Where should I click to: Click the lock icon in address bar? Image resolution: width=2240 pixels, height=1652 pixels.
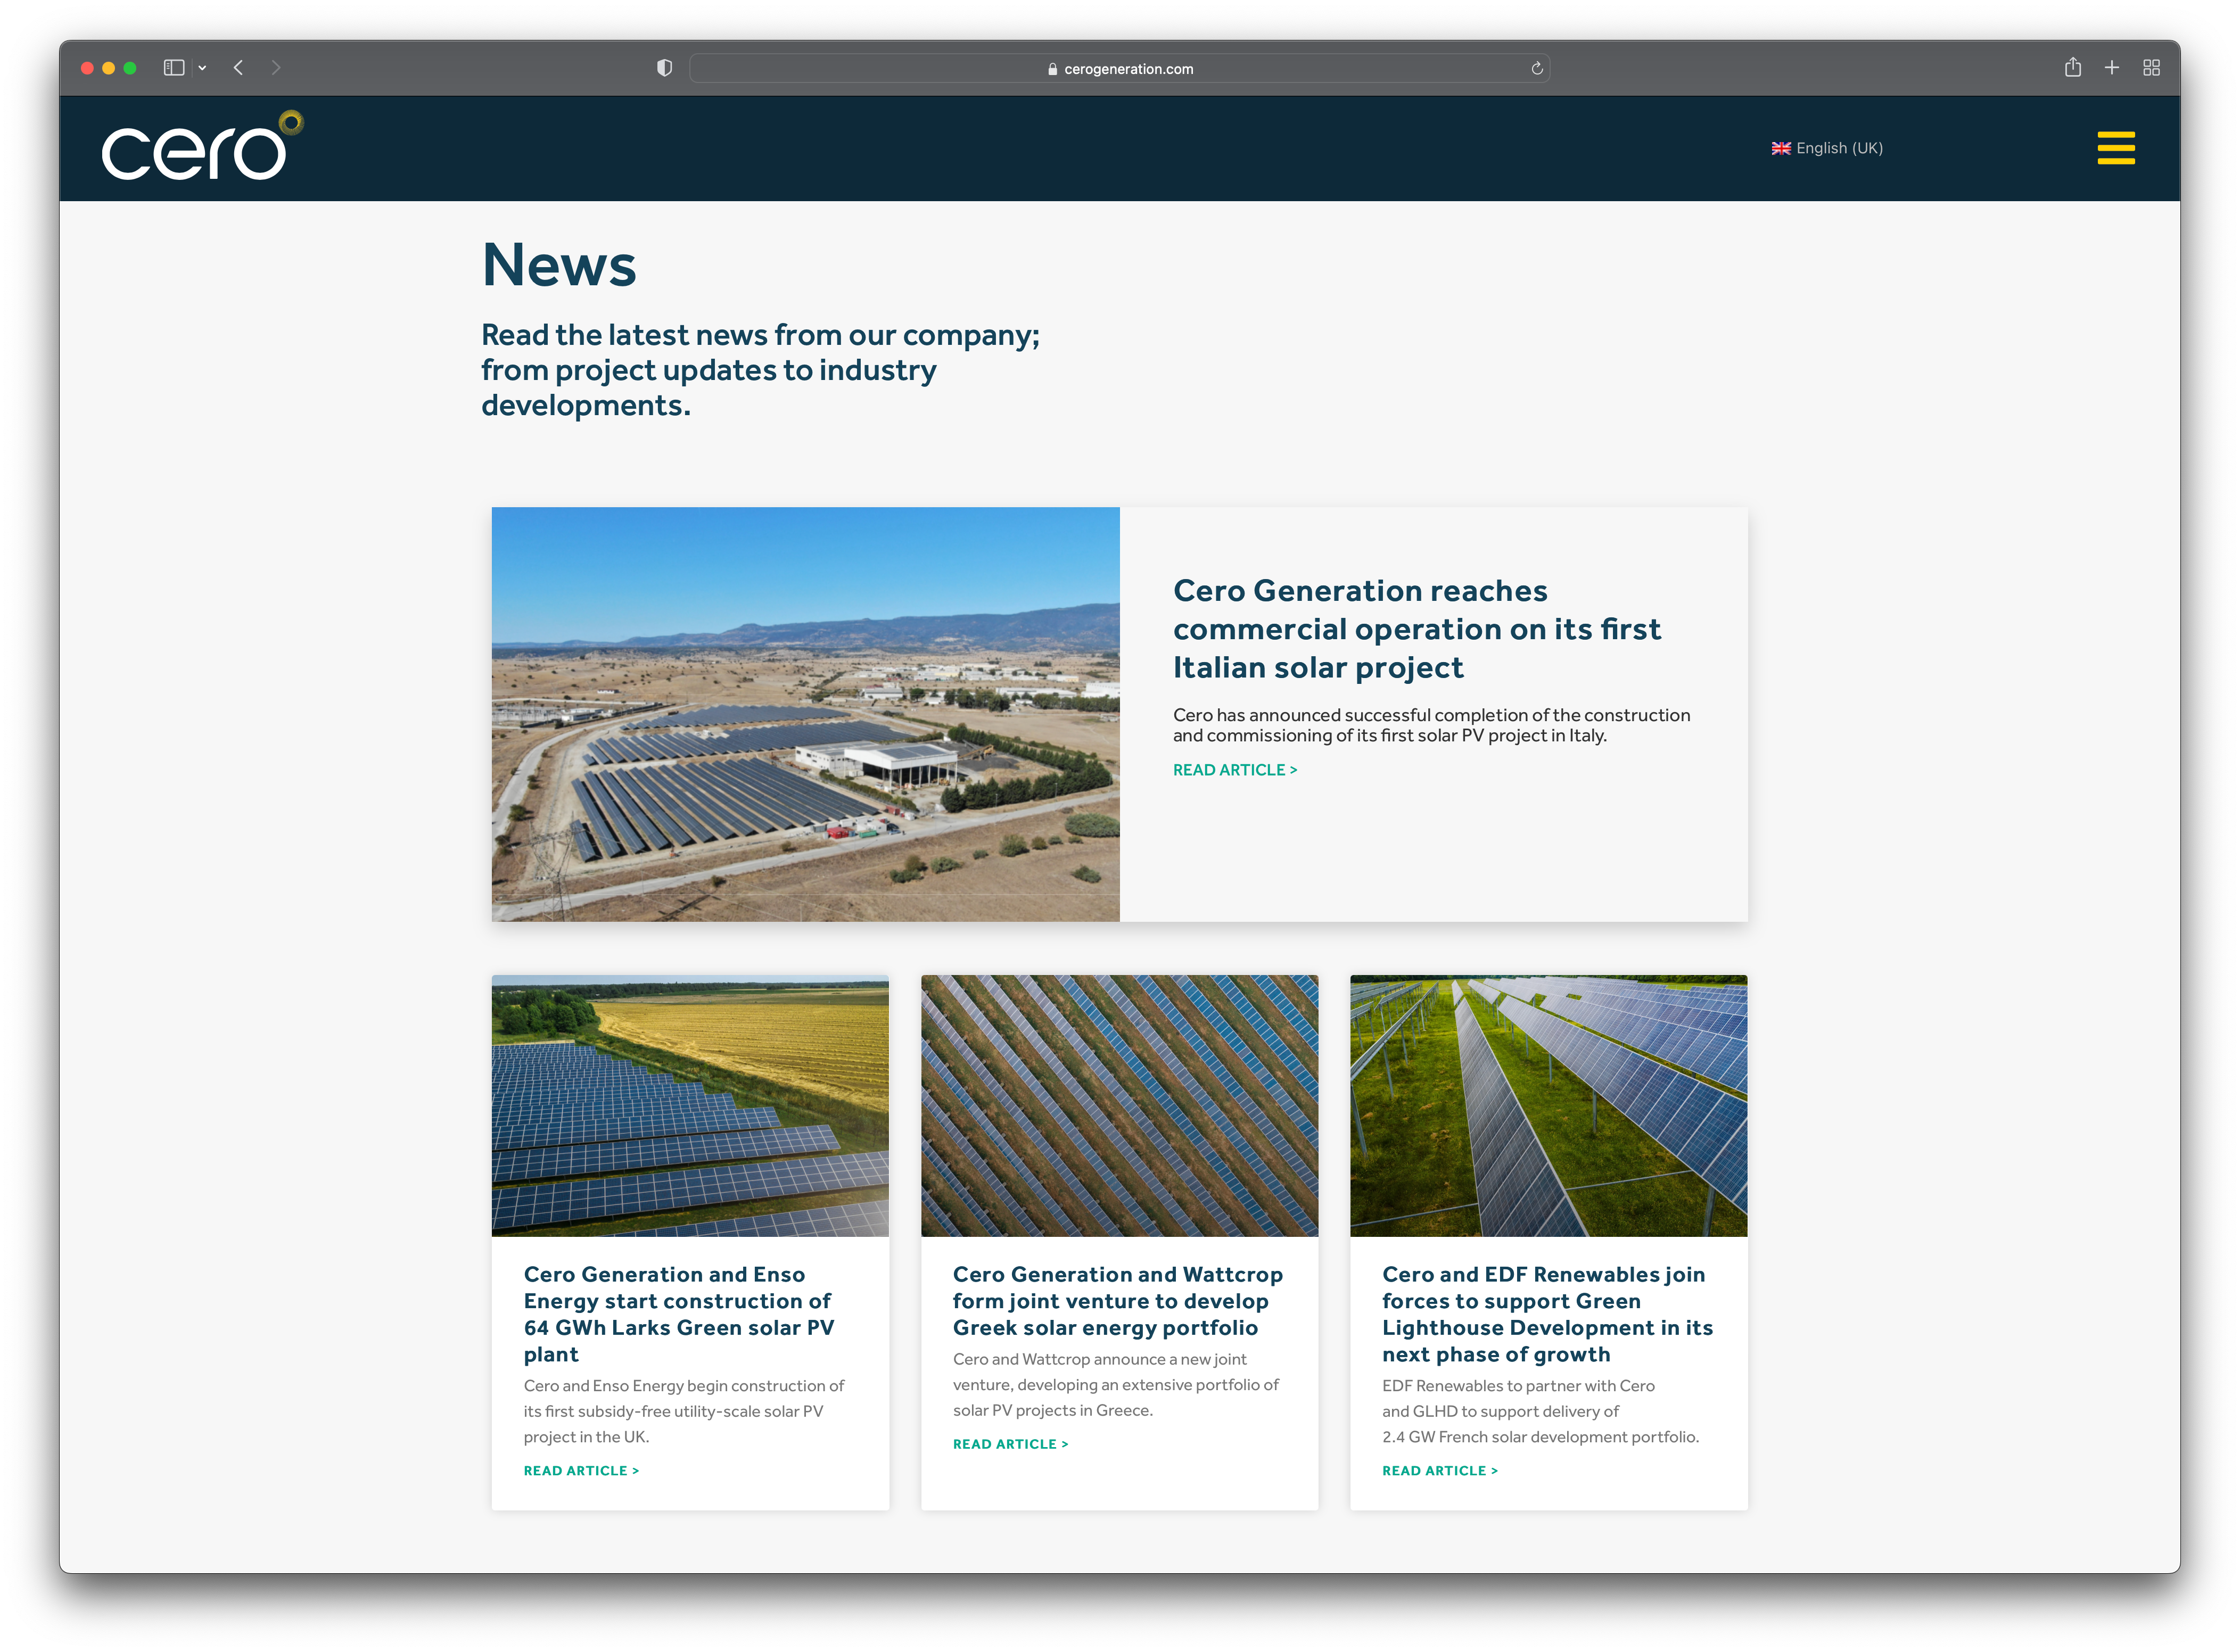pos(1052,69)
